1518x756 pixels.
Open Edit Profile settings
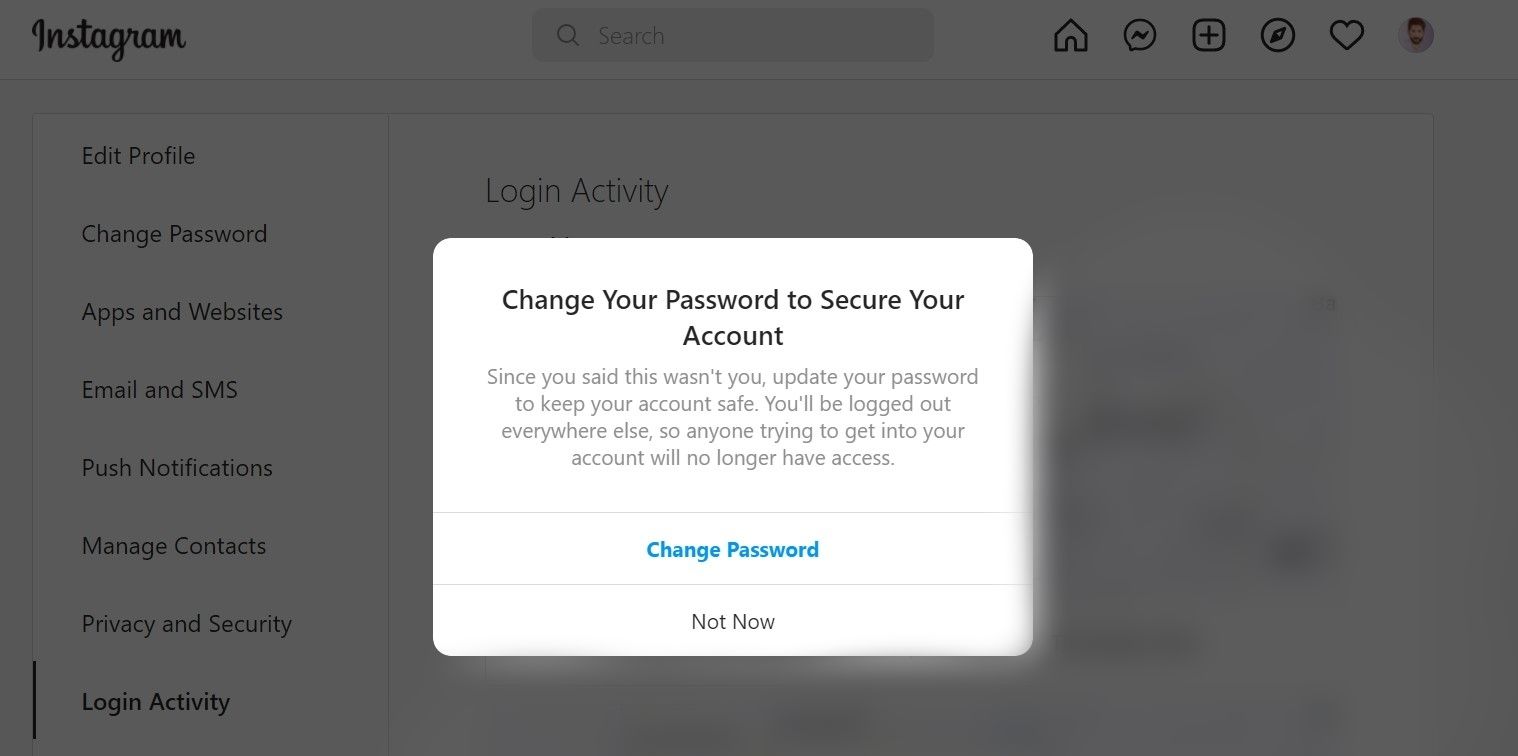tap(138, 156)
